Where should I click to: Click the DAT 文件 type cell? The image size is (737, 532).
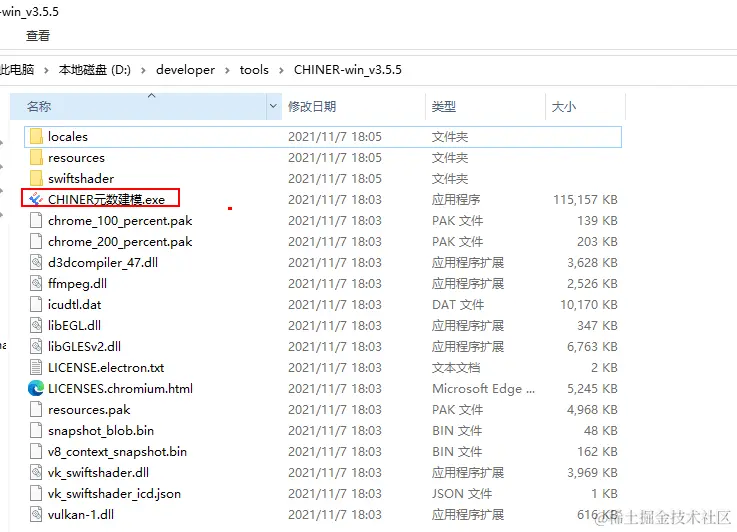458,305
